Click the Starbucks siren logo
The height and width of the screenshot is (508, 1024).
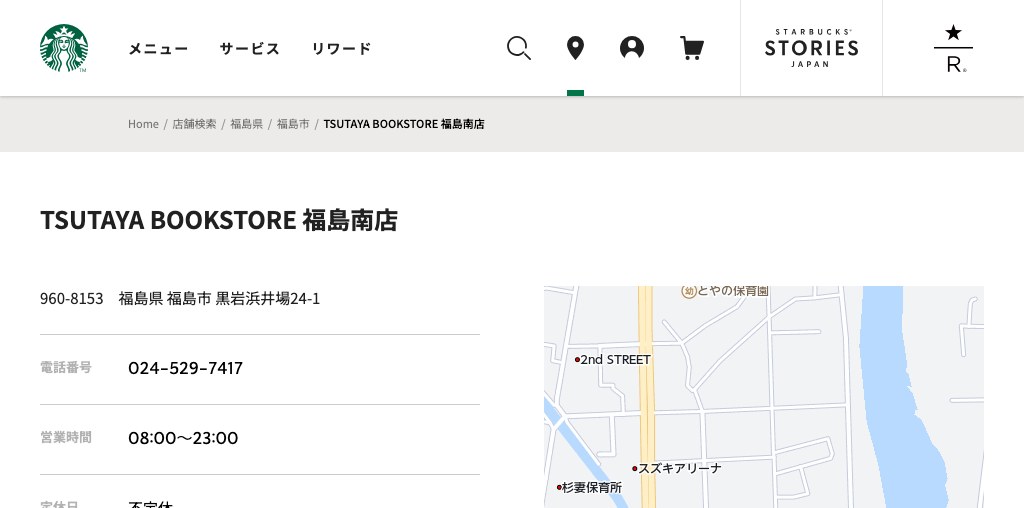click(x=63, y=48)
